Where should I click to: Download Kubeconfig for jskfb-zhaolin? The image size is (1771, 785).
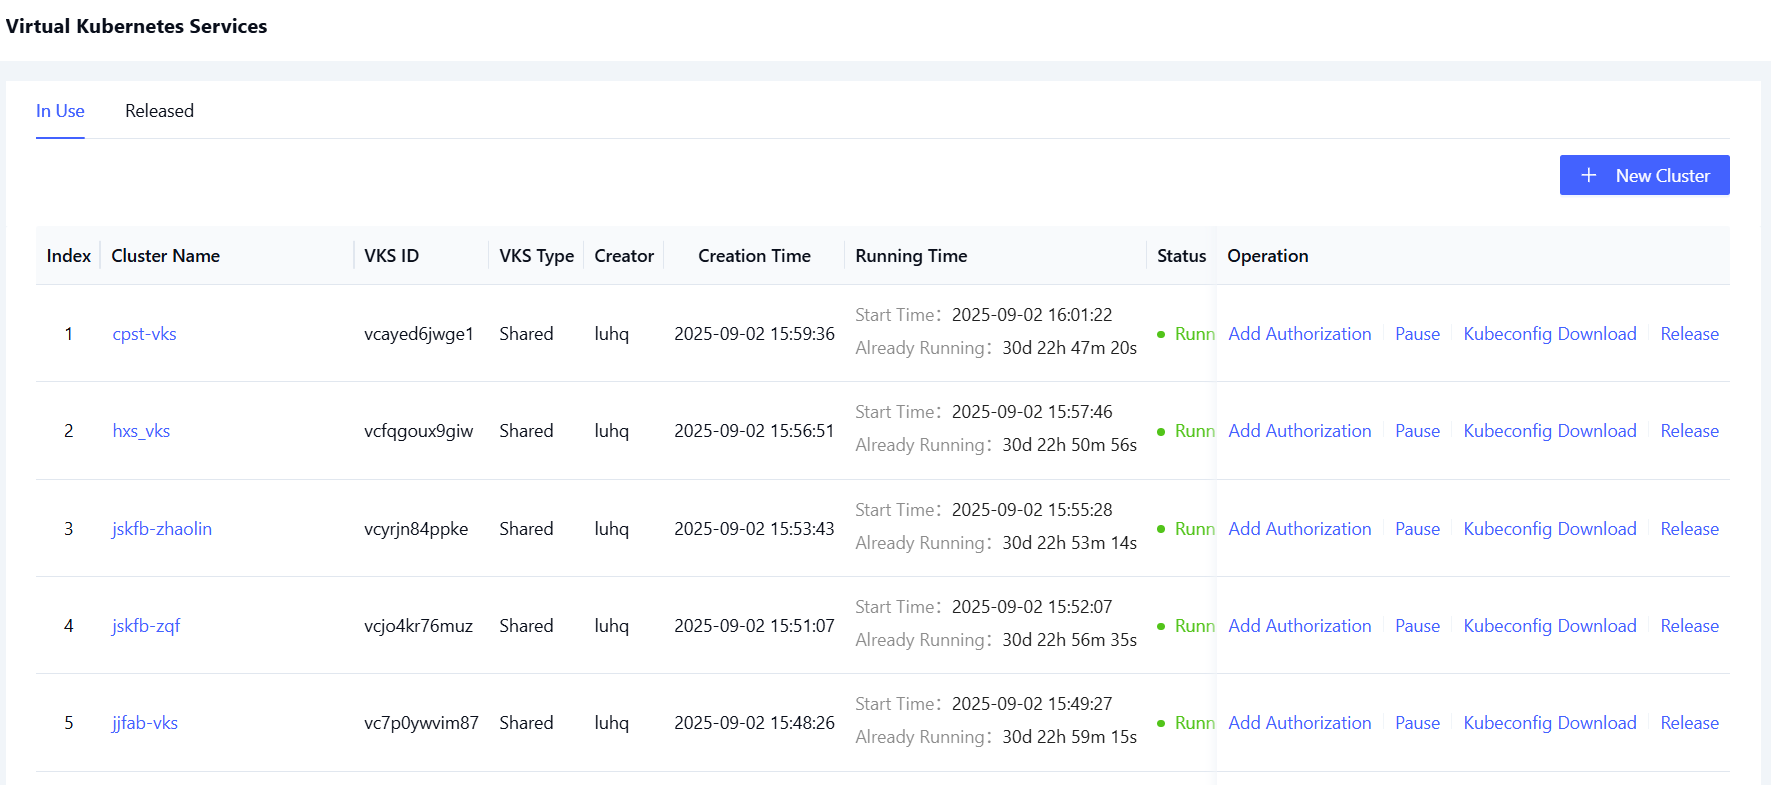coord(1549,529)
